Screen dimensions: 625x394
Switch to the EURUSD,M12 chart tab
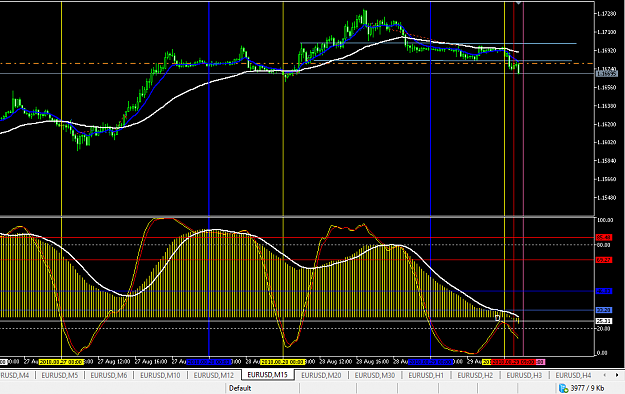click(214, 375)
